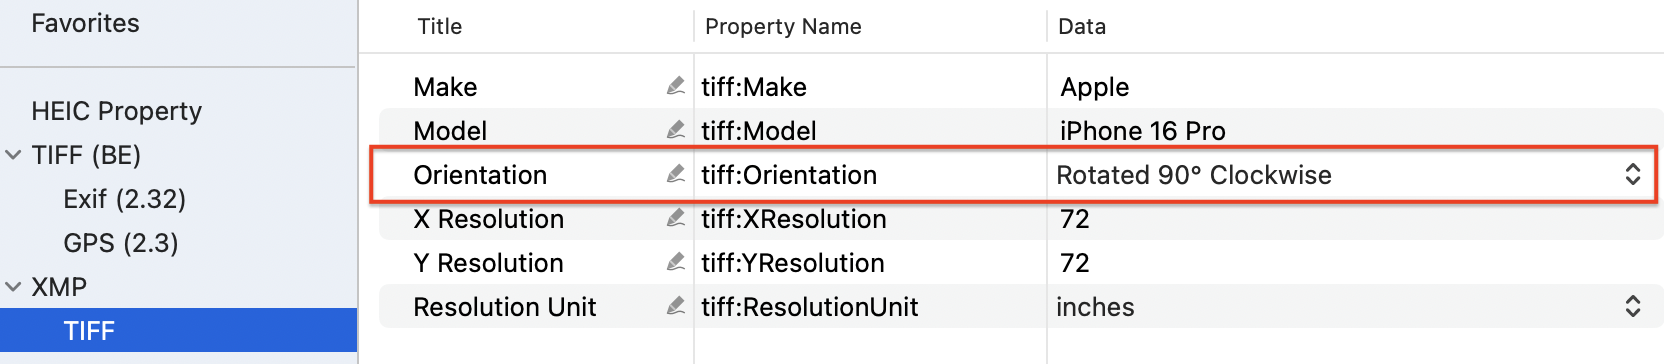Viewport: 1664px width, 364px height.
Task: Click the Favorites sidebar heading
Action: (85, 23)
